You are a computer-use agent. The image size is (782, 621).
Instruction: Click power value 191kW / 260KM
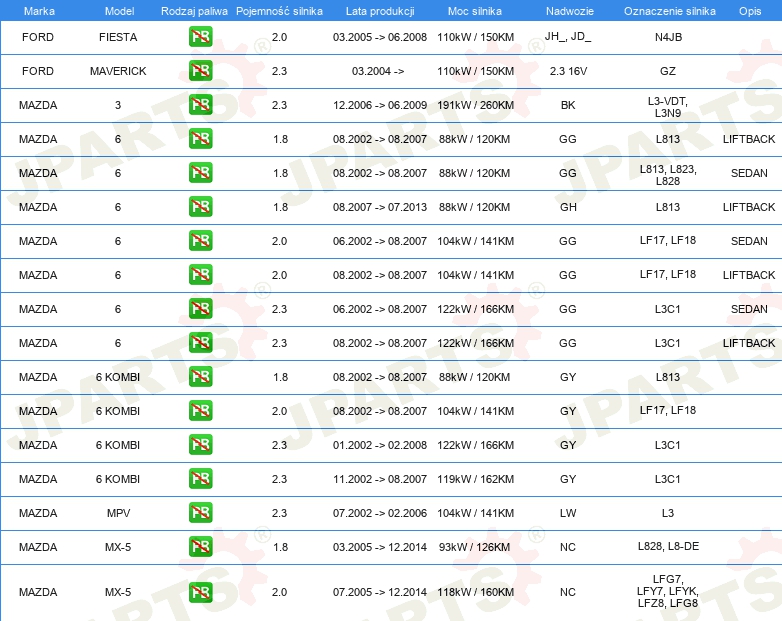point(476,105)
